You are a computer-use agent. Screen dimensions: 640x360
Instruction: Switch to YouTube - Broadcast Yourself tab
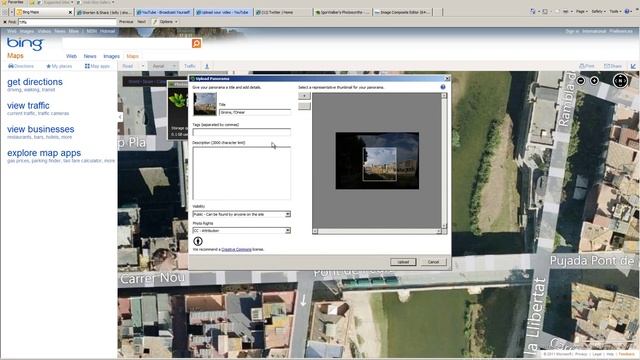164,12
